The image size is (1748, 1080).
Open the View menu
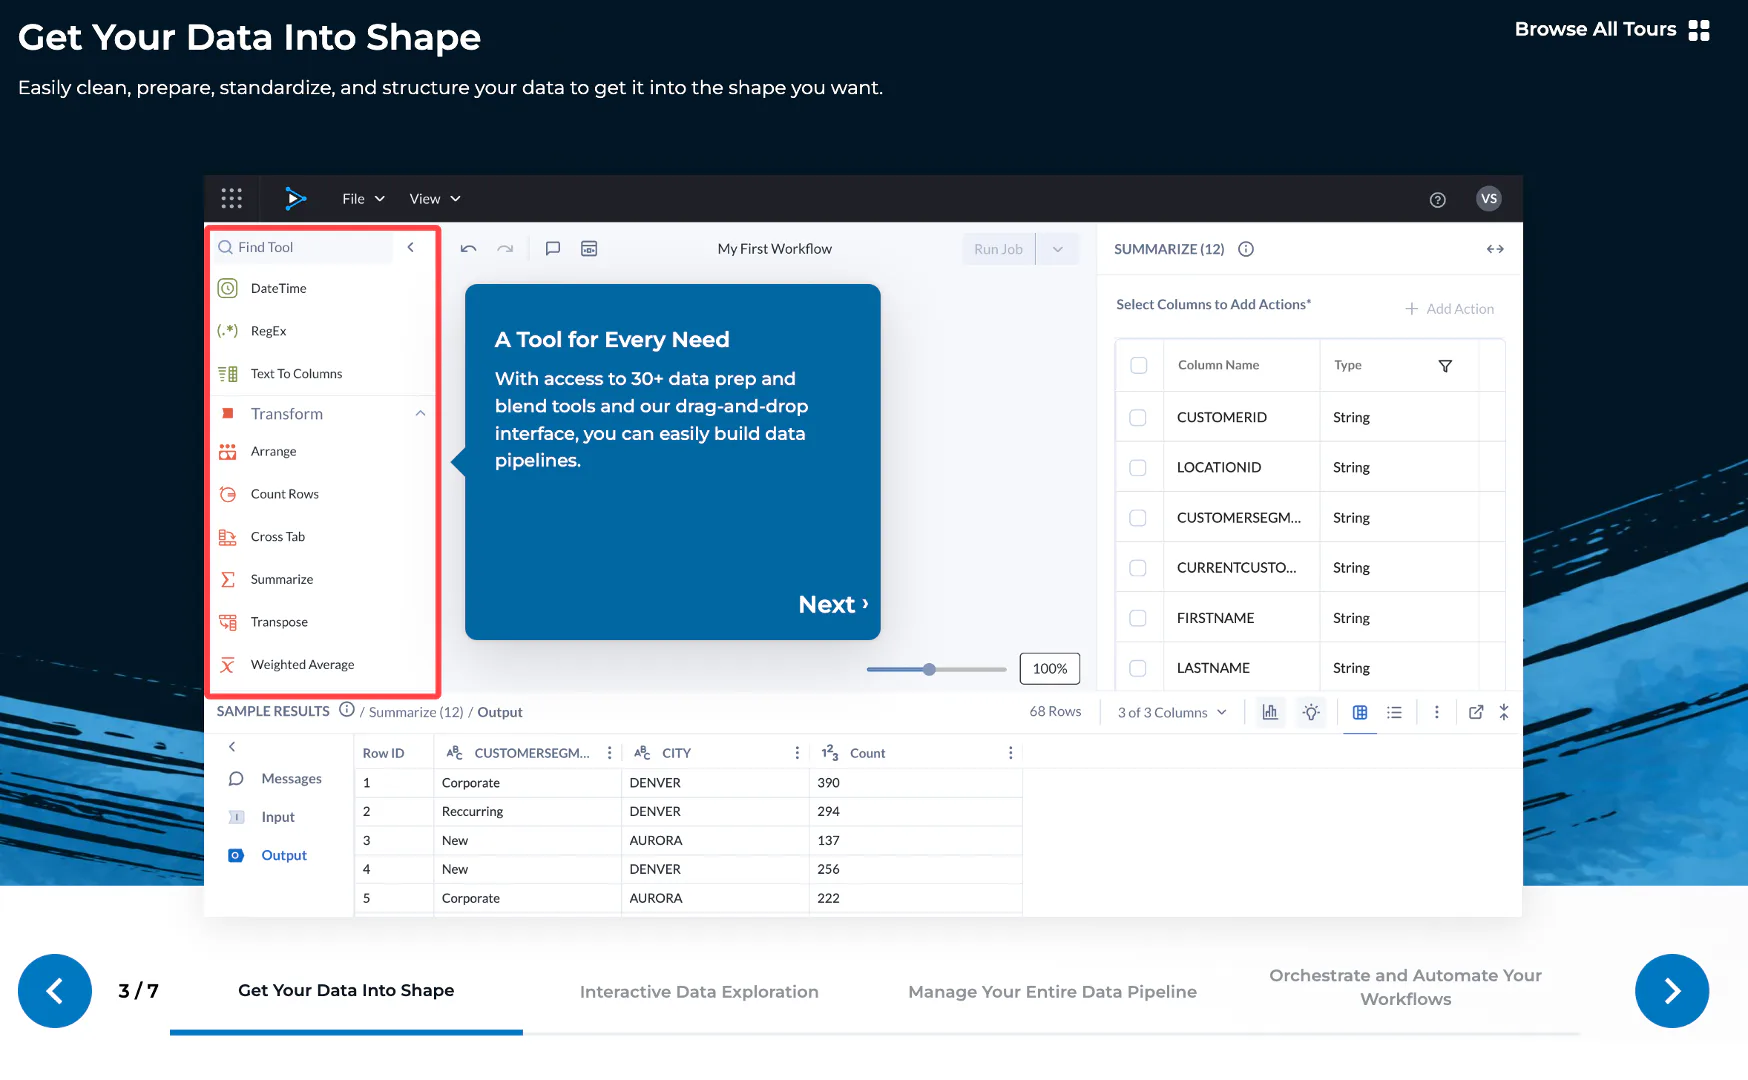point(435,199)
